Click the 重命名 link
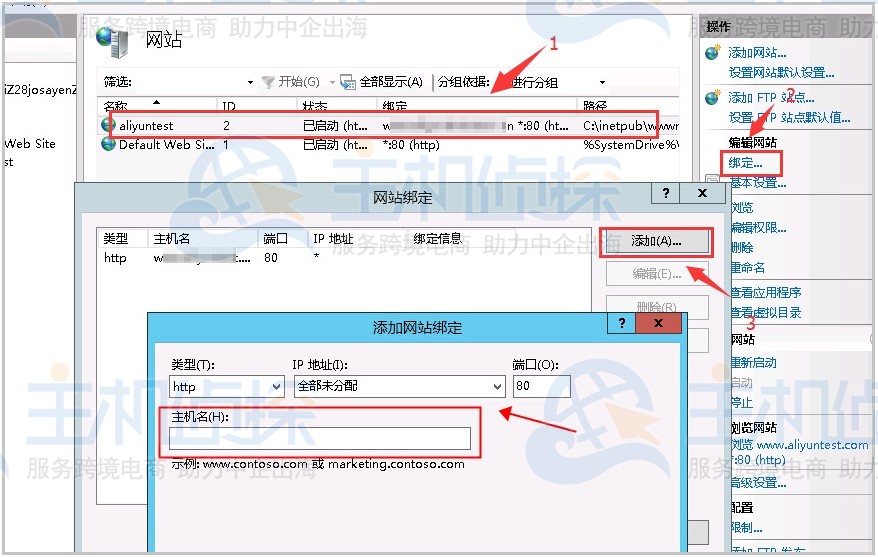The image size is (878, 557). (748, 268)
